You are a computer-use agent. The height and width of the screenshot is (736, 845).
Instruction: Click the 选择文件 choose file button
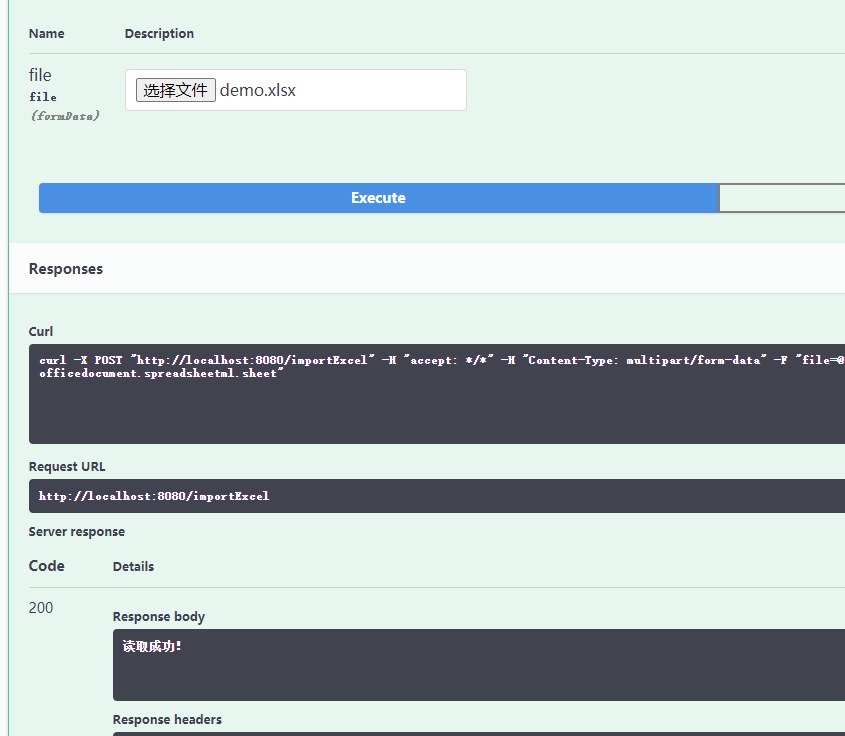(x=176, y=90)
